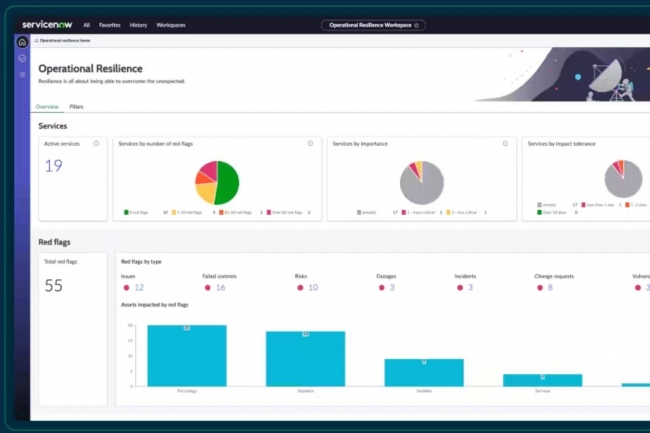Open the list icon in left sidebar
The width and height of the screenshot is (650, 433).
(22, 75)
